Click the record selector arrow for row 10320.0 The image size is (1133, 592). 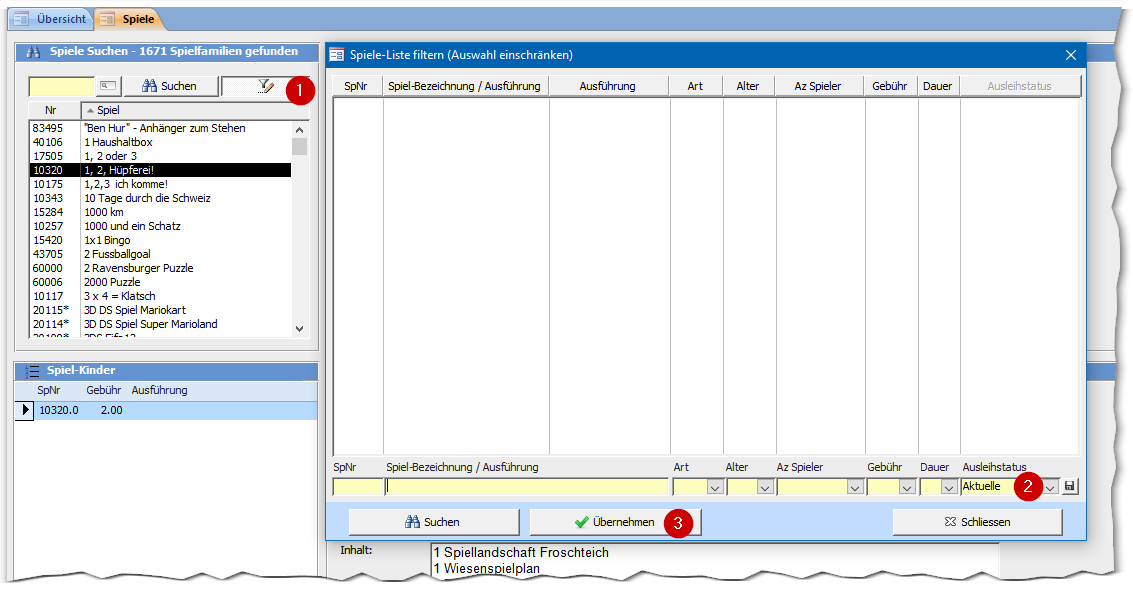tap(25, 411)
